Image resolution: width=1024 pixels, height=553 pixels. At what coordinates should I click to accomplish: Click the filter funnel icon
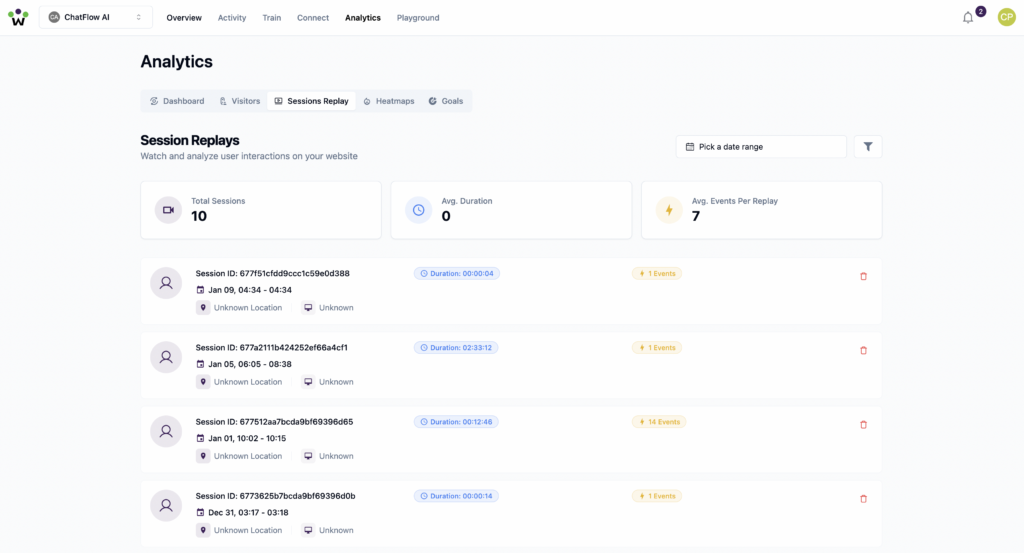click(867, 147)
